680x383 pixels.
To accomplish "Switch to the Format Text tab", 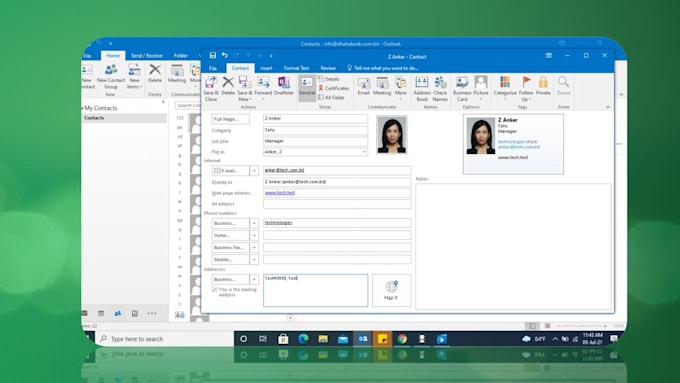I will 296,68.
